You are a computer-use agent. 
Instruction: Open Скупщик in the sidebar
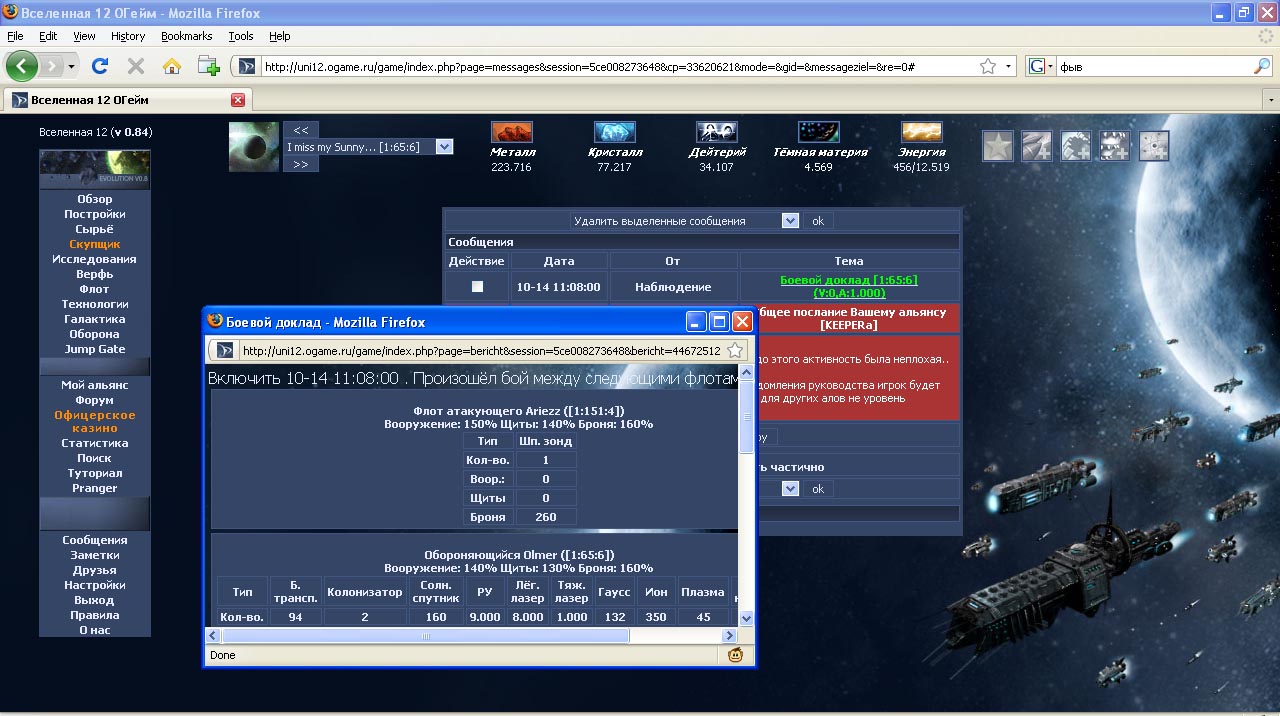[x=95, y=244]
